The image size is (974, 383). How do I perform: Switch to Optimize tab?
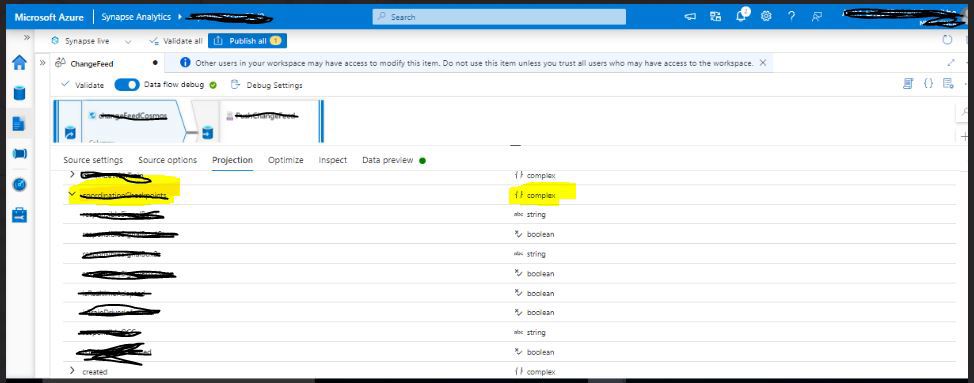(x=286, y=160)
